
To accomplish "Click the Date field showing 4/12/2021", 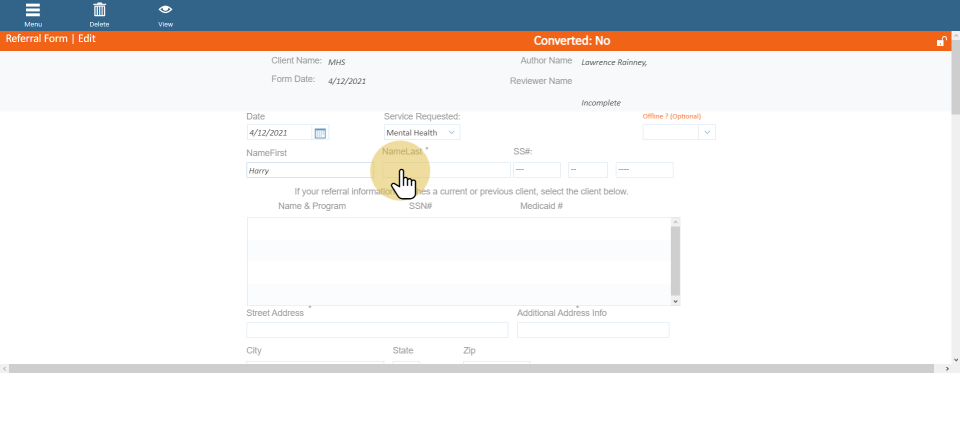I will pos(279,133).
